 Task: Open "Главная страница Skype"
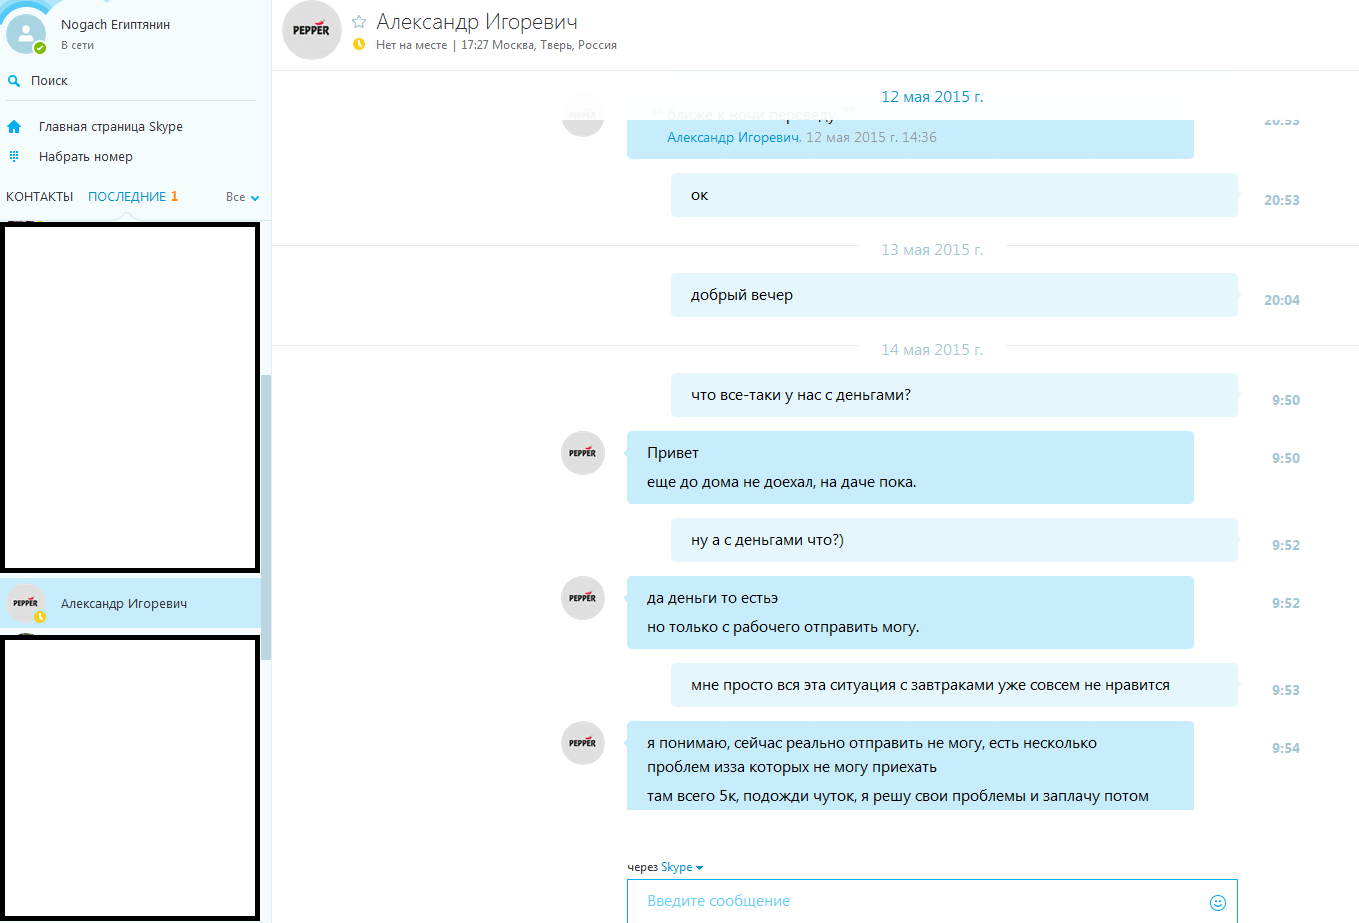pos(111,127)
